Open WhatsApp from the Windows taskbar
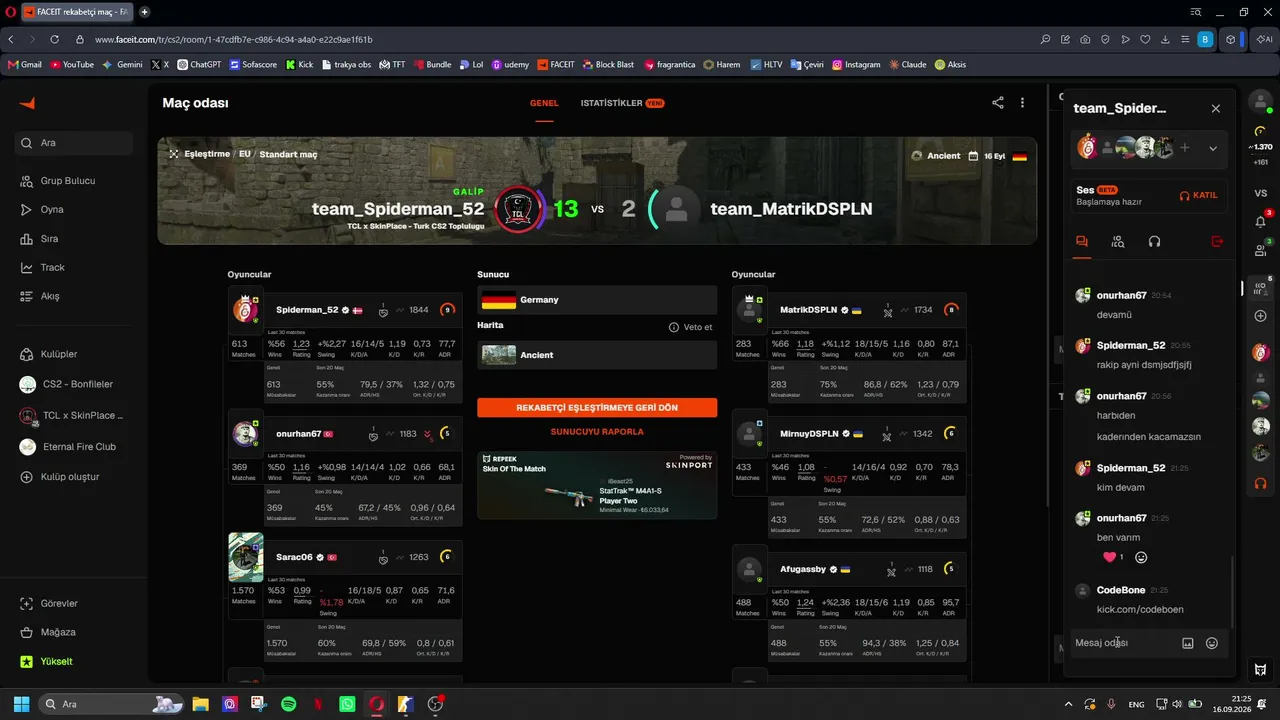1280x720 pixels. (347, 704)
